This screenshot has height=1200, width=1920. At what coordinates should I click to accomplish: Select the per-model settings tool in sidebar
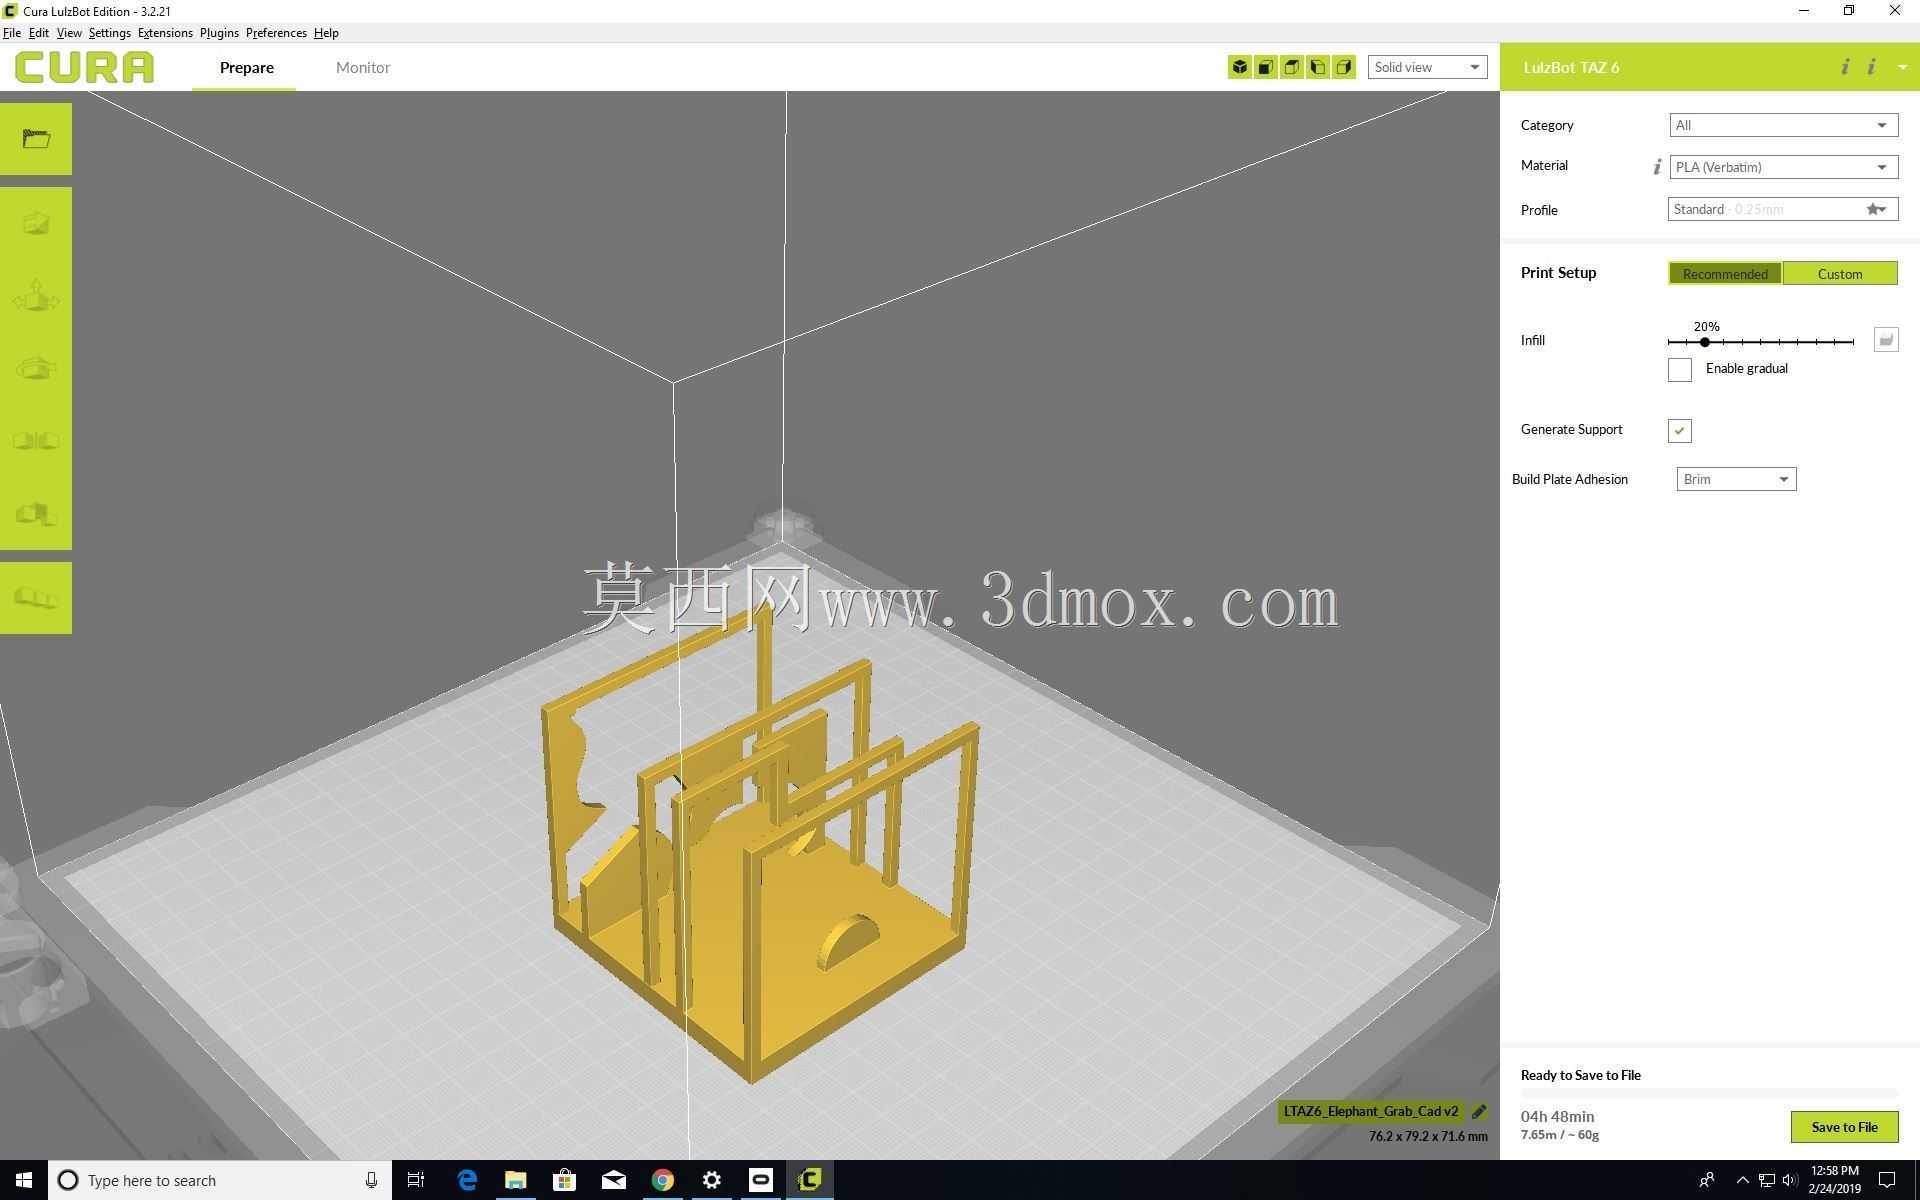click(x=36, y=513)
